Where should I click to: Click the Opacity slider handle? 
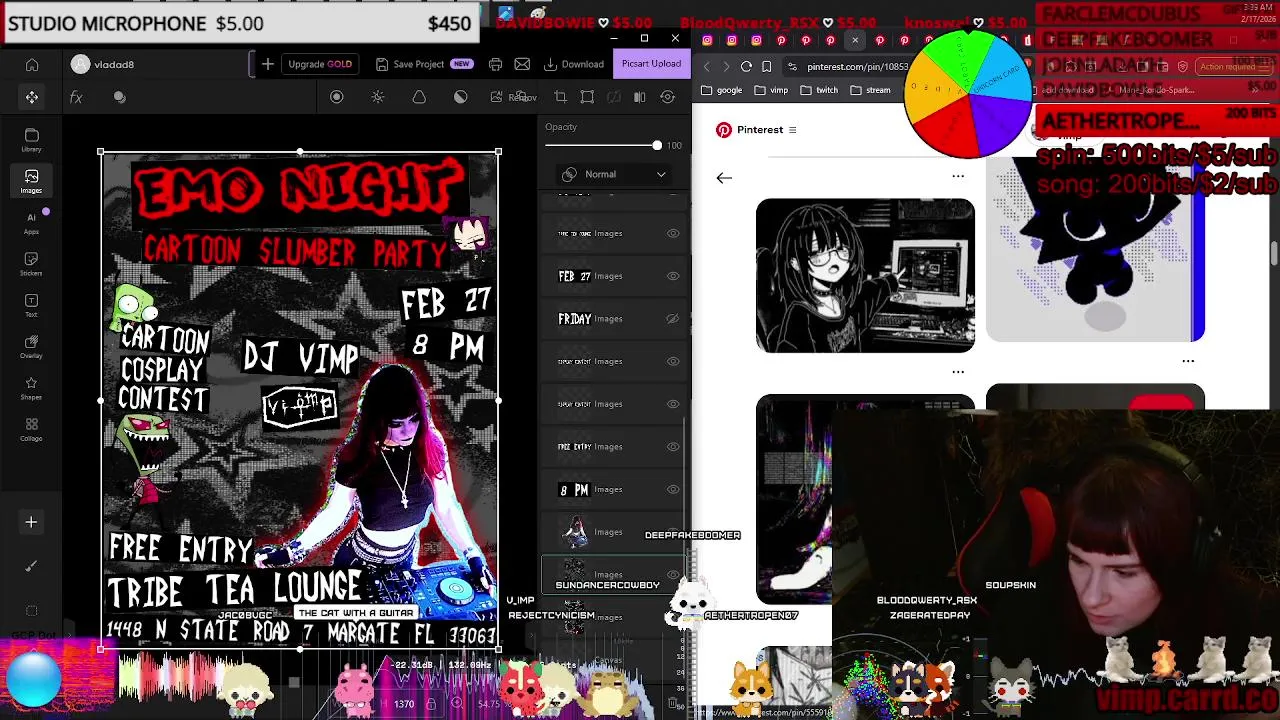pyautogui.click(x=657, y=146)
